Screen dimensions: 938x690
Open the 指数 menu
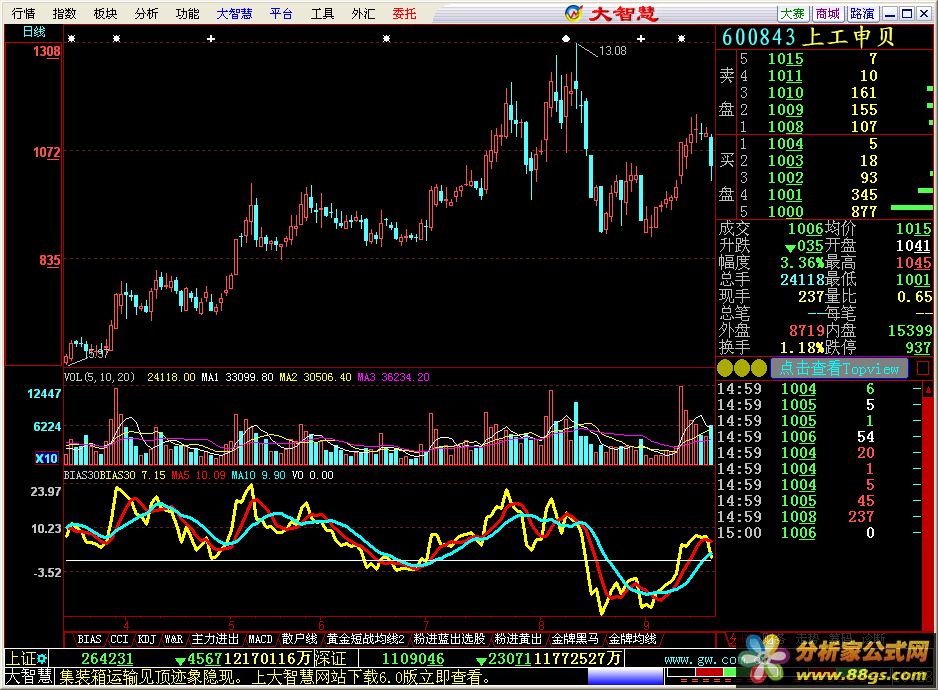click(65, 13)
